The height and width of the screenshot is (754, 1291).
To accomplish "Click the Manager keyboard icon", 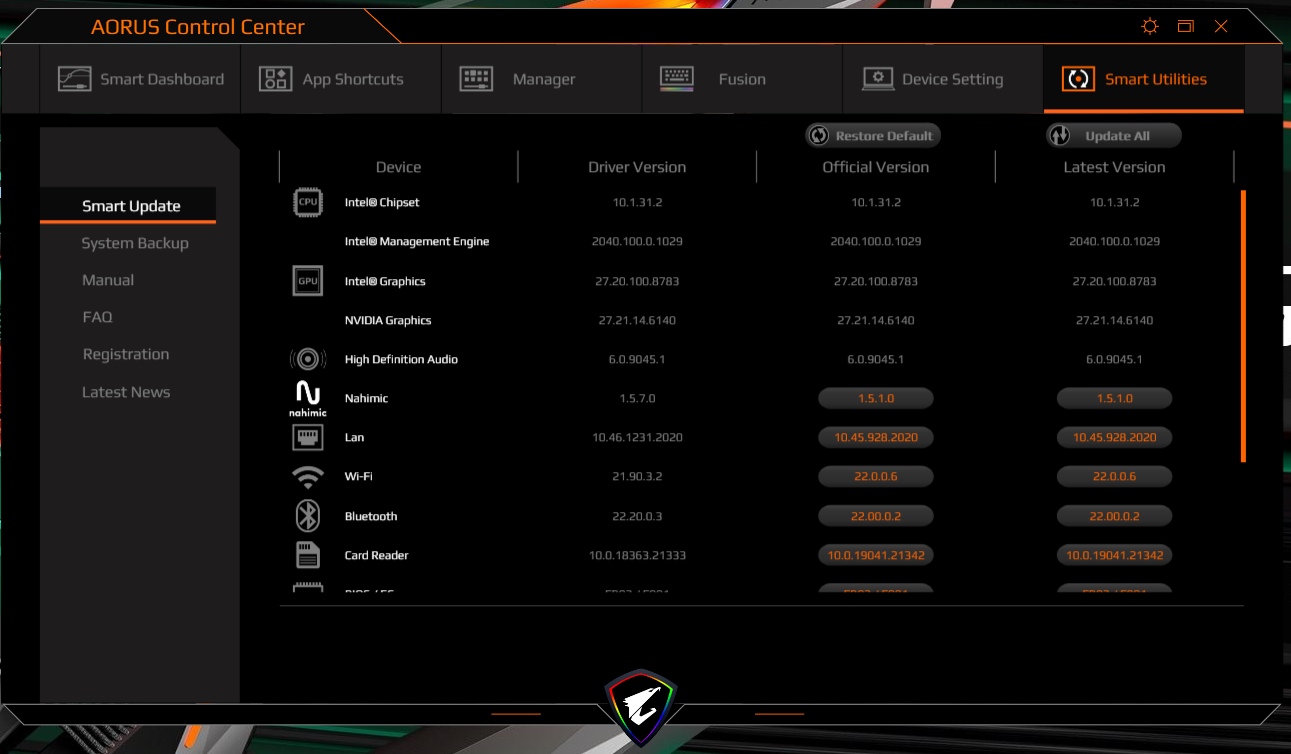I will [x=476, y=79].
